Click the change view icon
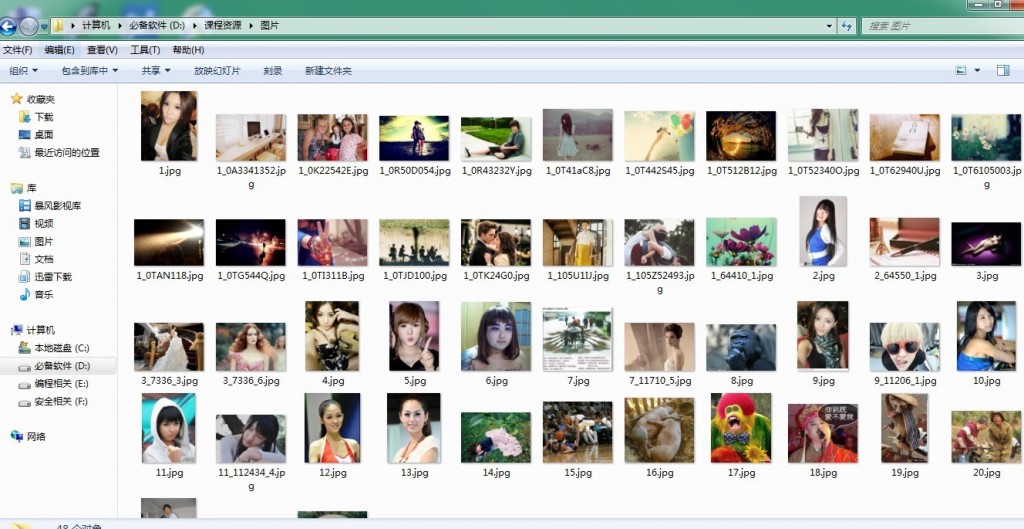 click(961, 71)
